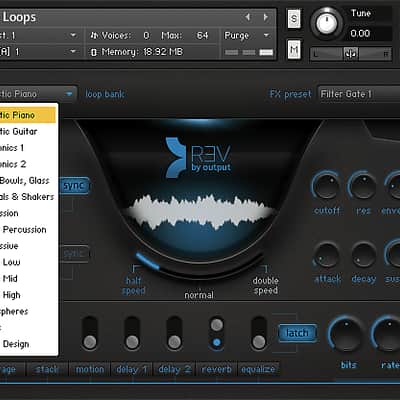Set speed to double speed
The image size is (400, 400).
pos(265,285)
